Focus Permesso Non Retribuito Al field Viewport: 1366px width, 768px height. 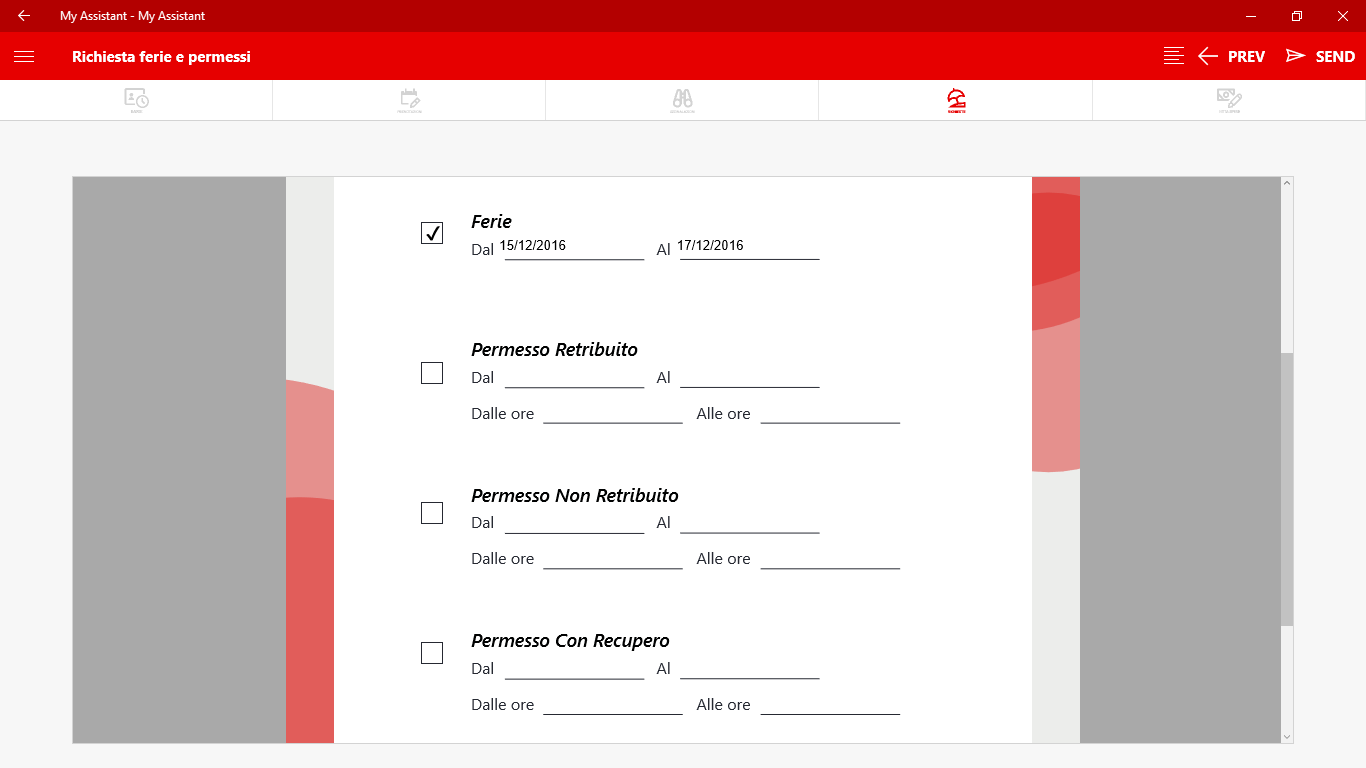pyautogui.click(x=750, y=522)
